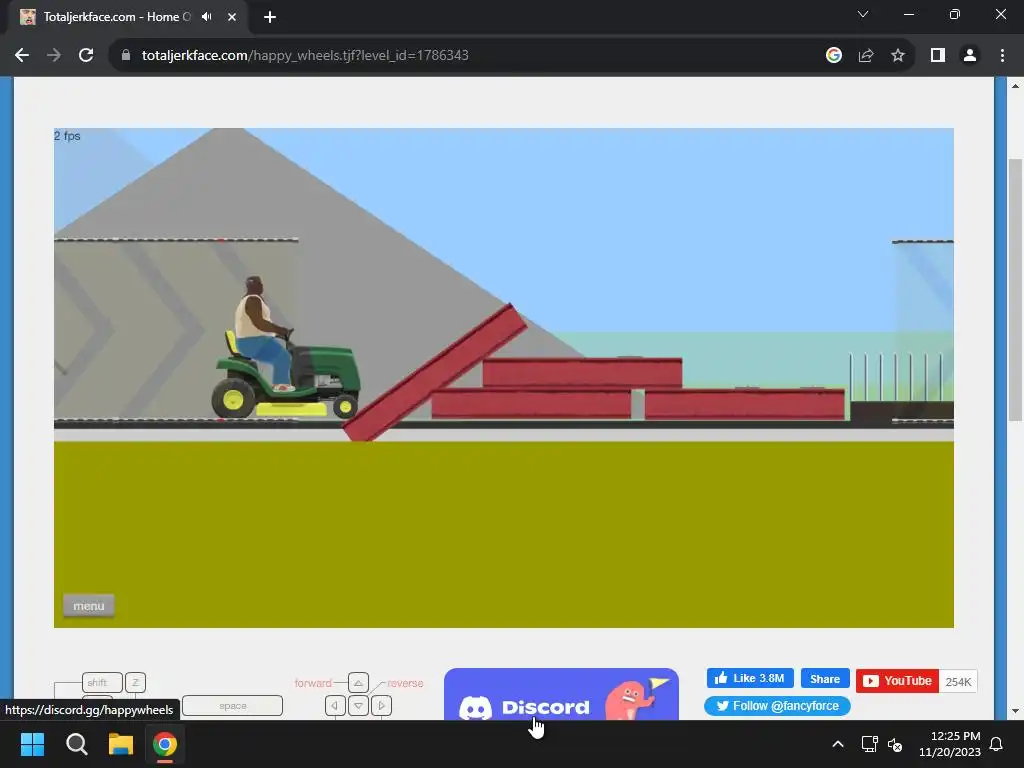Click the down arrow key hint
Image resolution: width=1024 pixels, height=768 pixels.
coord(358,706)
